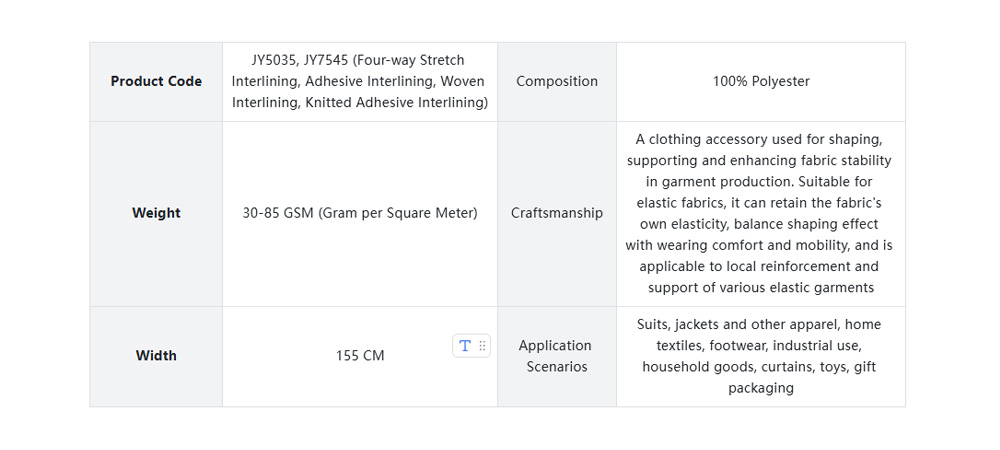This screenshot has width=1000, height=450.
Task: Click the 'support of various elastic garments' line
Action: (760, 288)
